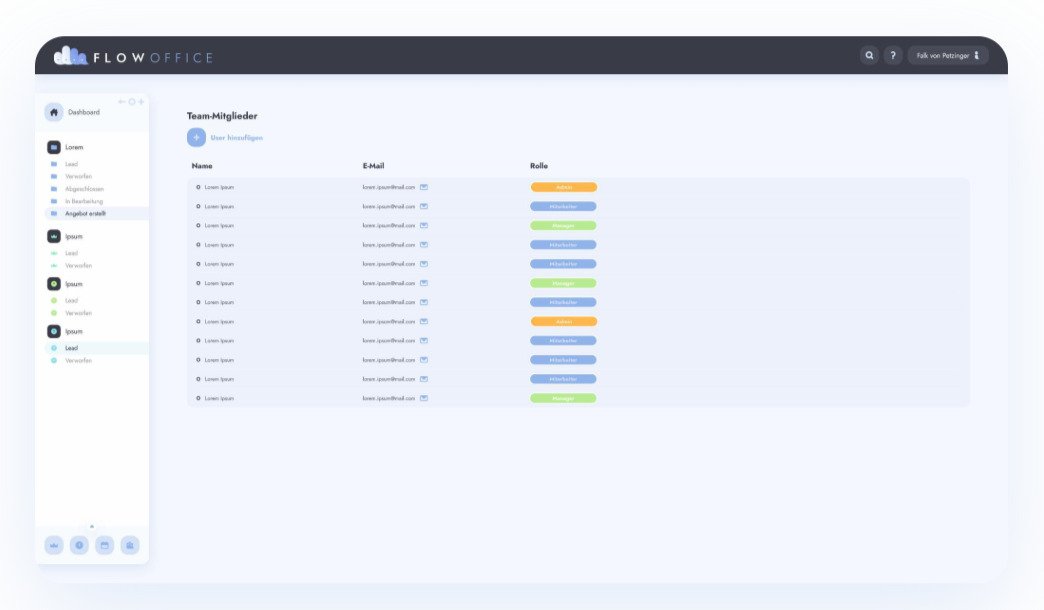
Task: Open the In Bearbeitung folder under Lorem
Action: pyautogui.click(x=83, y=201)
